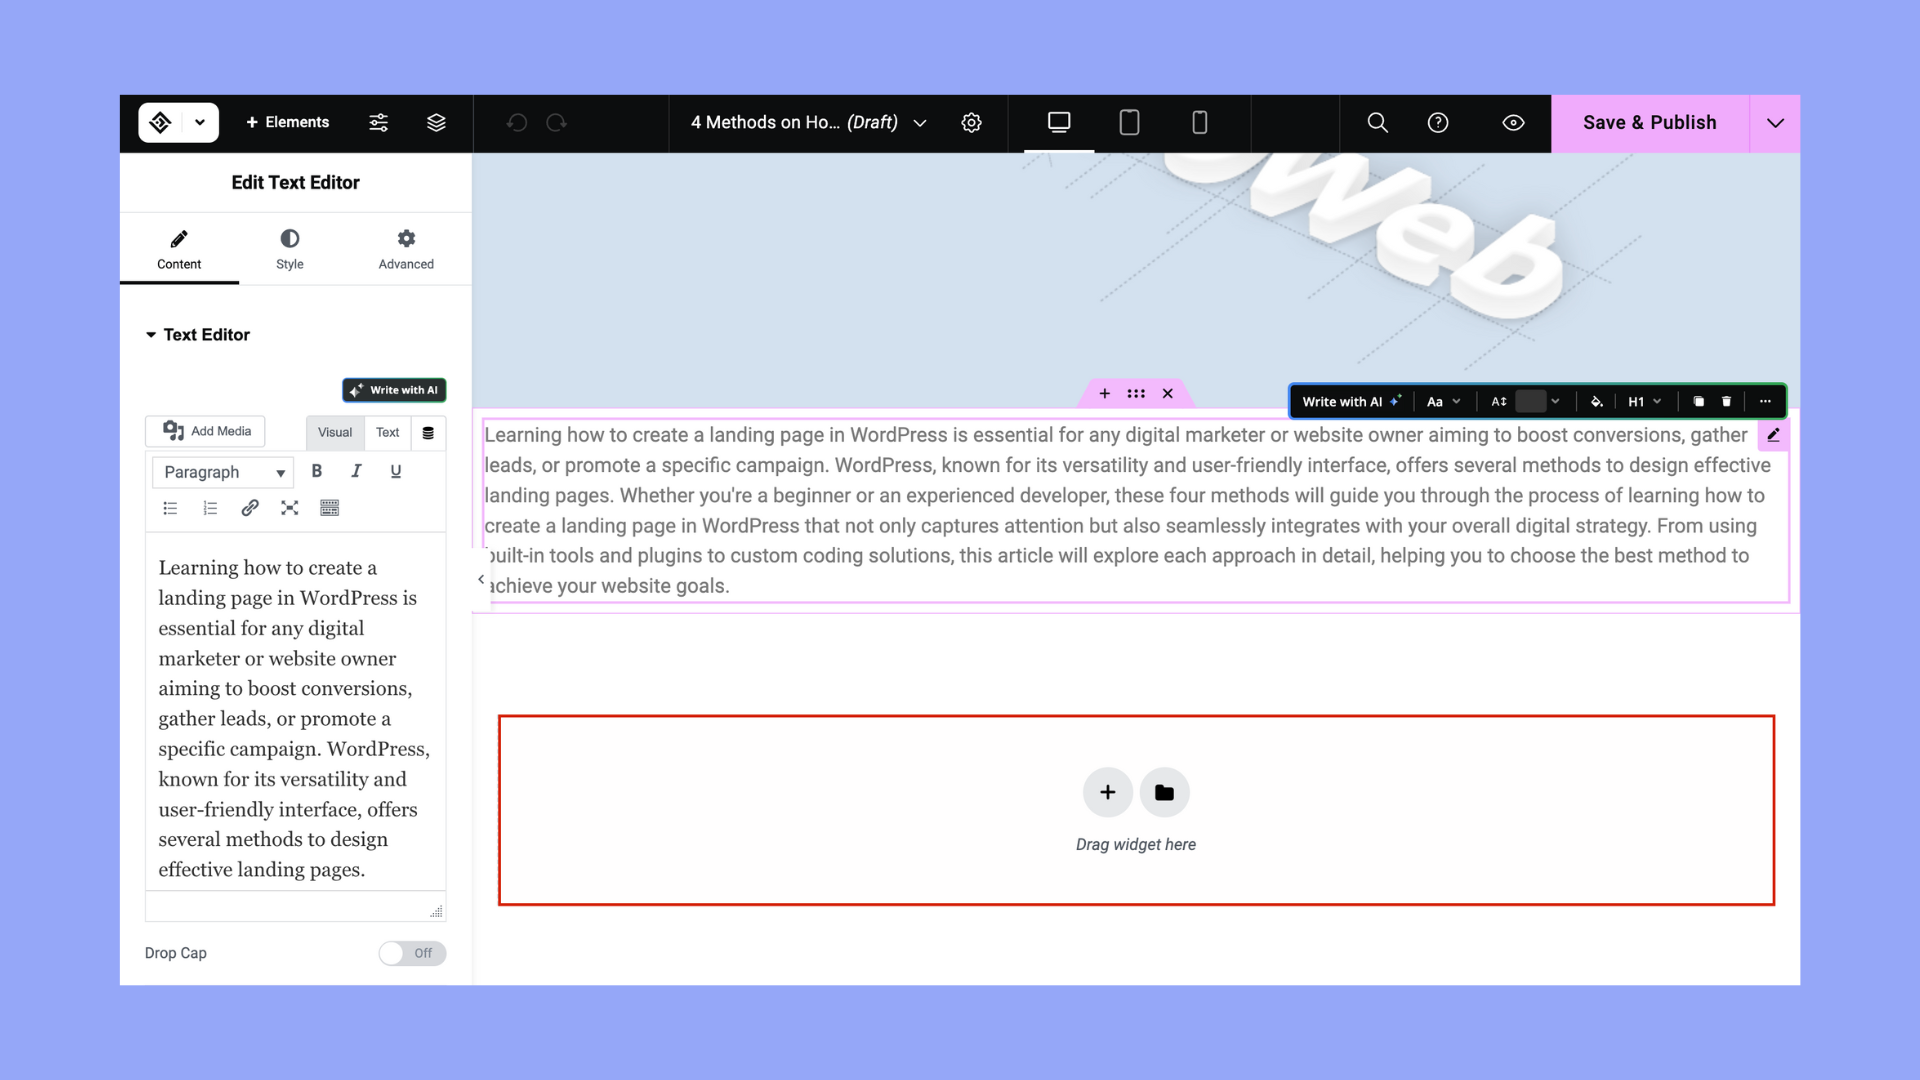Click the paint bucket fill icon

point(1596,401)
